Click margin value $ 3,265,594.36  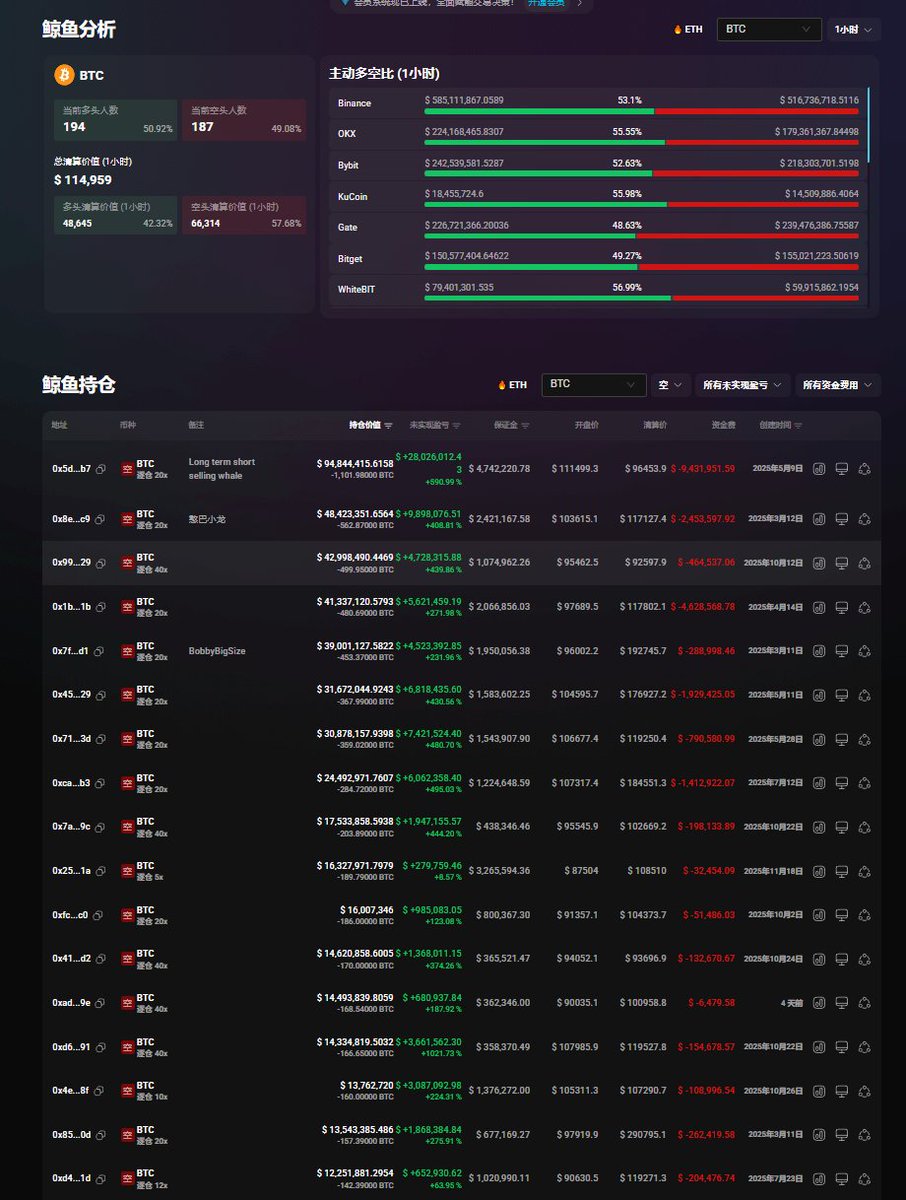[x=499, y=871]
